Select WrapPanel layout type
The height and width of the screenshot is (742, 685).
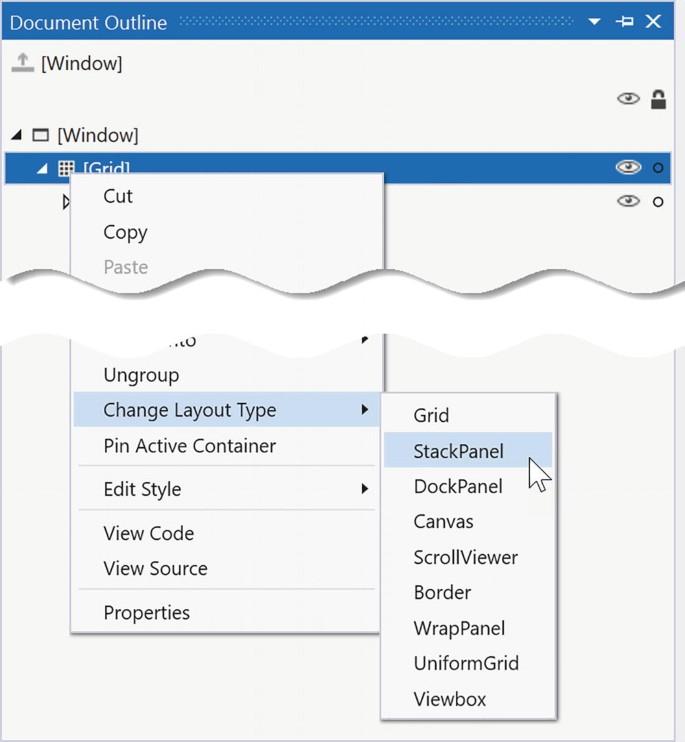[x=459, y=628]
